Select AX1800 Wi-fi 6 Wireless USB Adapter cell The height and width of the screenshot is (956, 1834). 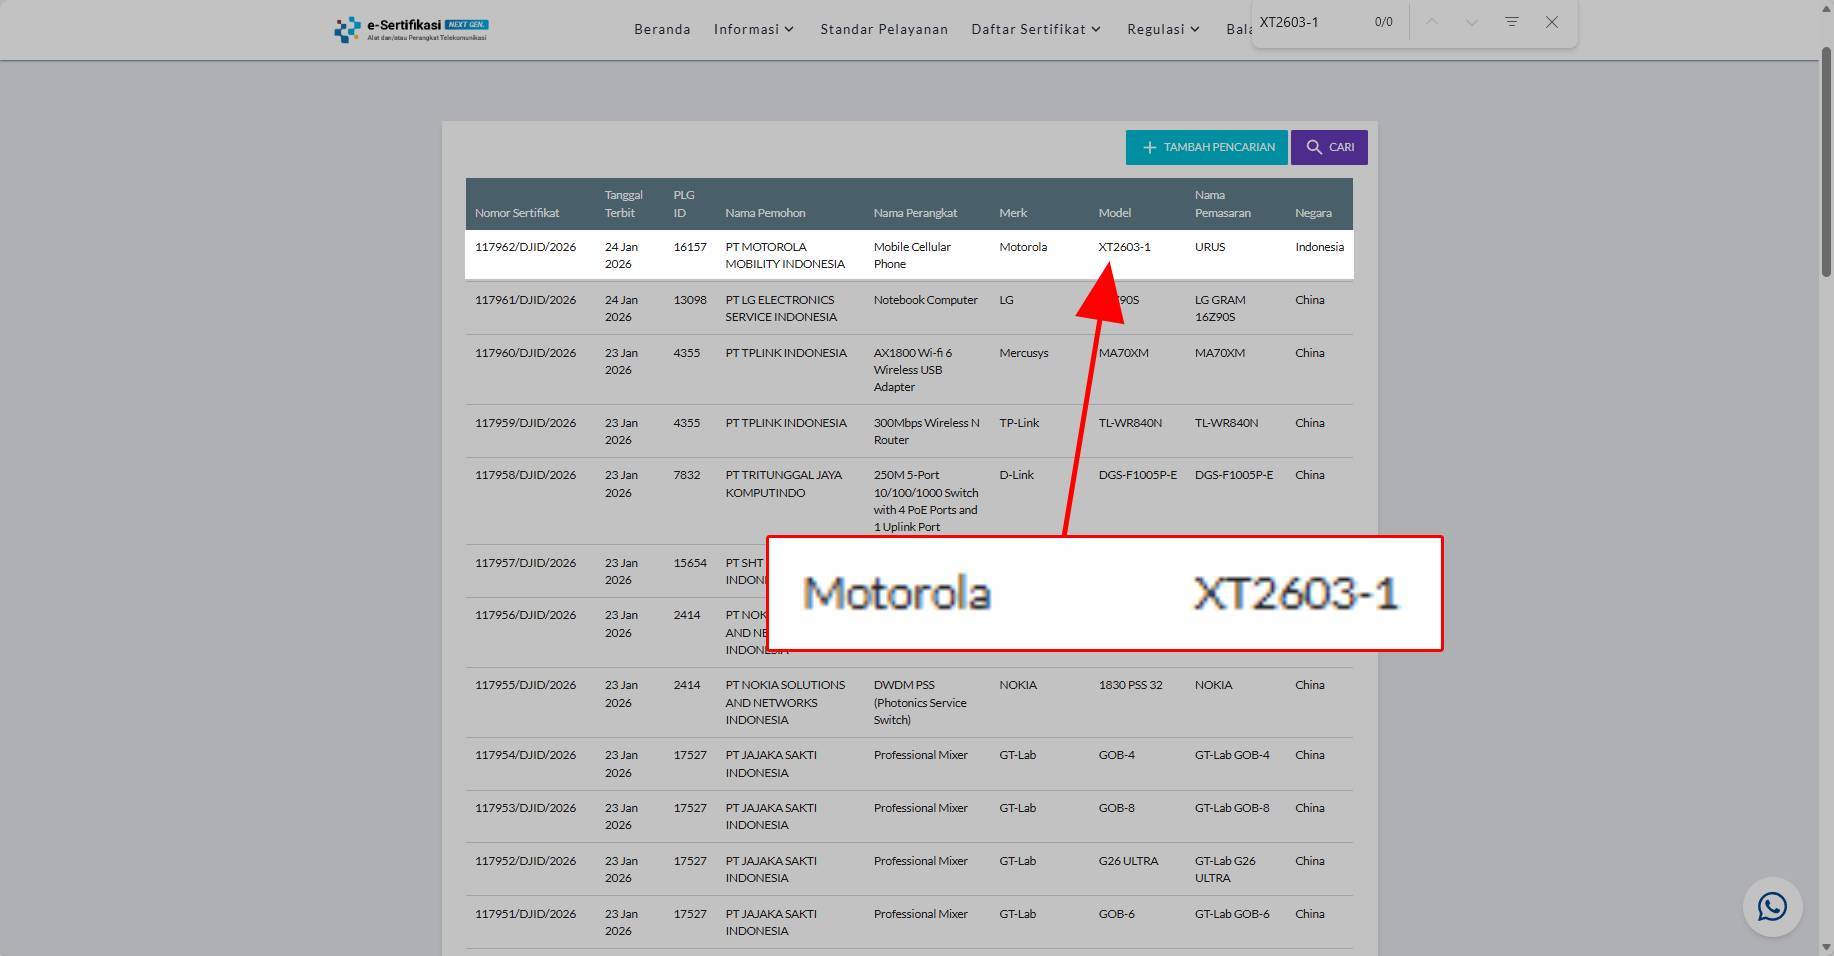[913, 370]
